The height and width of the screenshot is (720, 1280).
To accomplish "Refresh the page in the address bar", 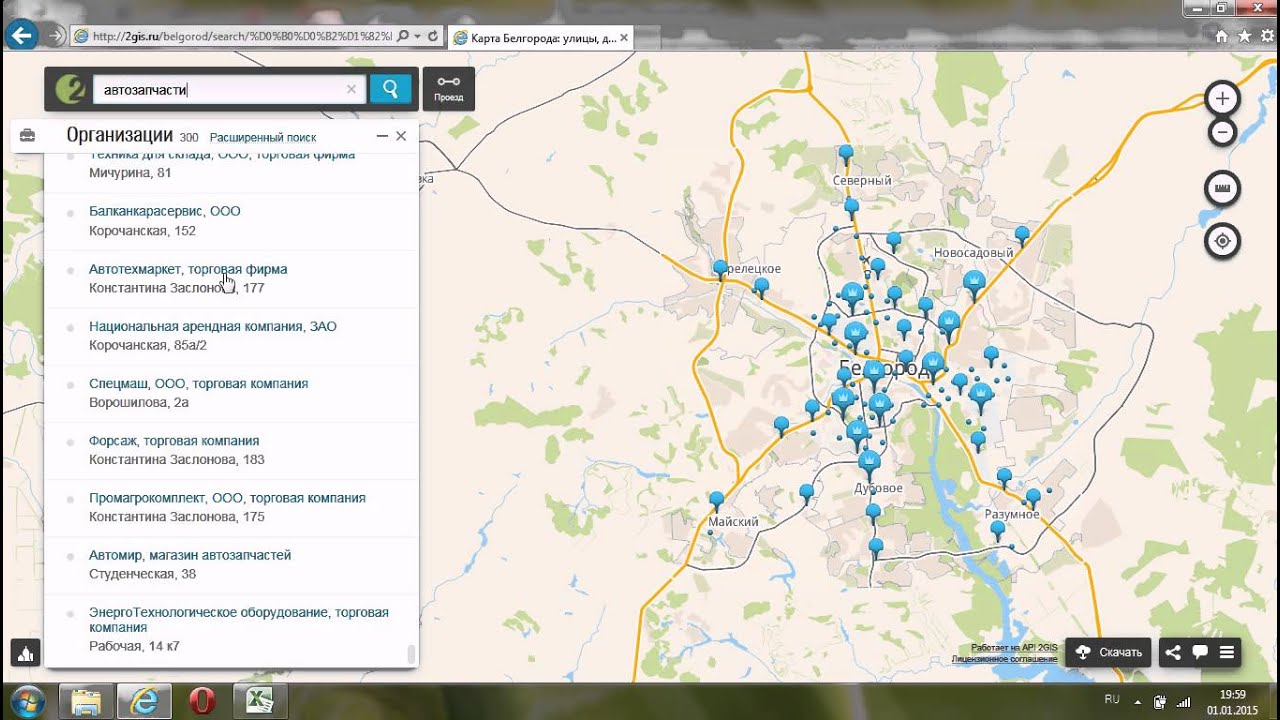I will 432,37.
